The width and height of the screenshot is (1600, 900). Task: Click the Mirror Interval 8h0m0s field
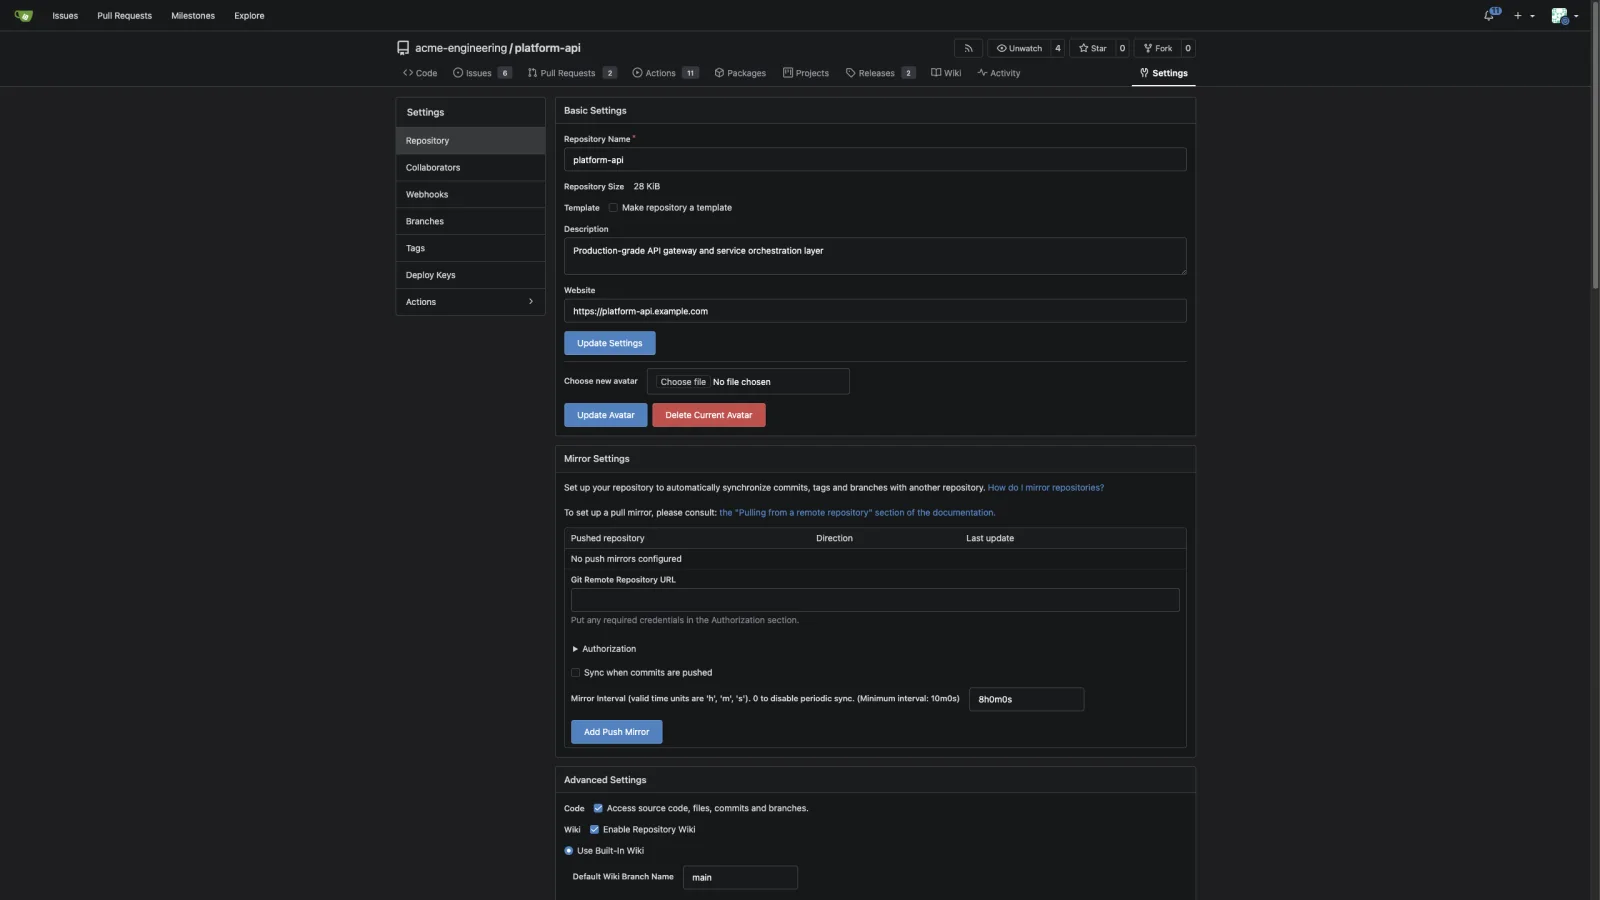coord(1026,699)
